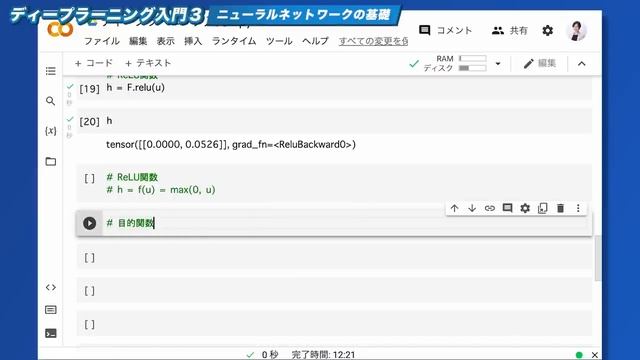The width and height of the screenshot is (640, 360).
Task: Click the 共有 share button
Action: 510,30
